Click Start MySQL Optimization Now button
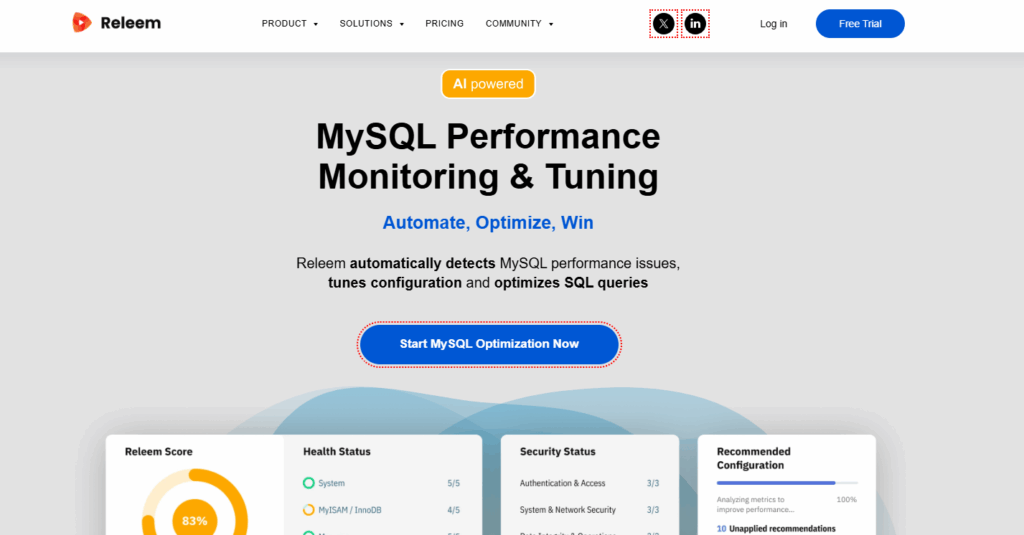The height and width of the screenshot is (535, 1024). click(x=489, y=344)
